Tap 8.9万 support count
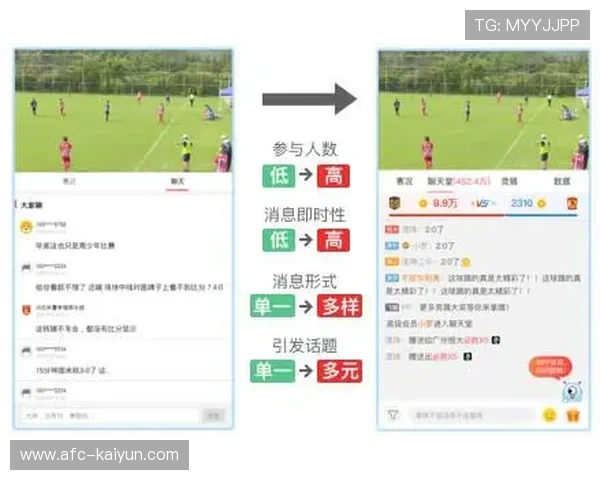 445,203
